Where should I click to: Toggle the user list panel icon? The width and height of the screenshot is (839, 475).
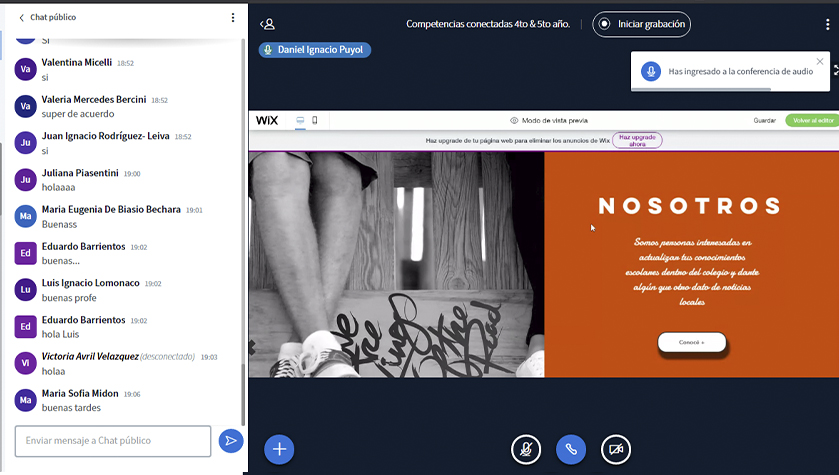[267, 24]
